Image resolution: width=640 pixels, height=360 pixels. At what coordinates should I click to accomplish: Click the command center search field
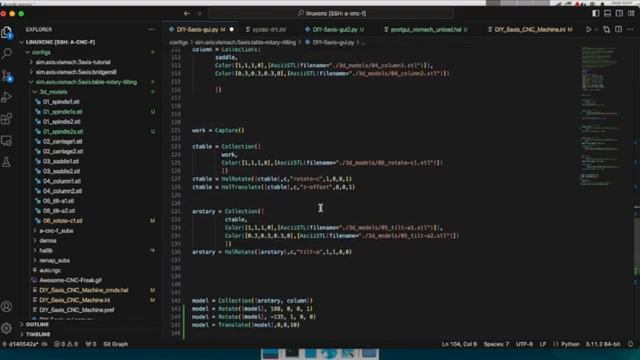point(331,13)
